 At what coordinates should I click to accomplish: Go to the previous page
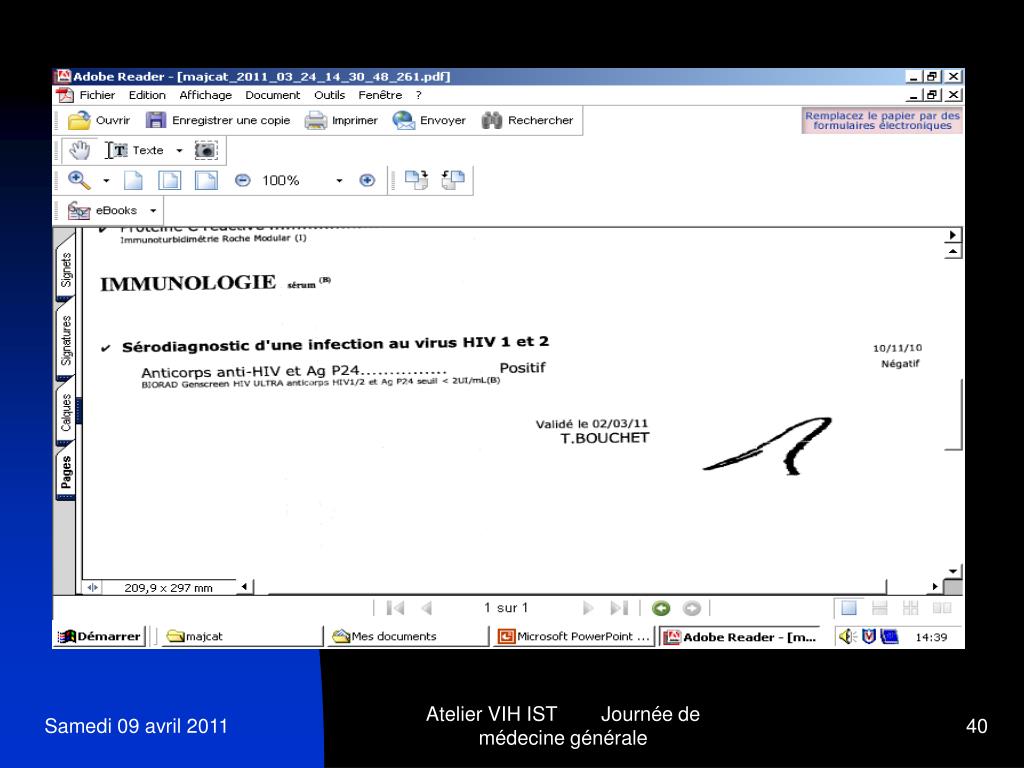[x=426, y=608]
